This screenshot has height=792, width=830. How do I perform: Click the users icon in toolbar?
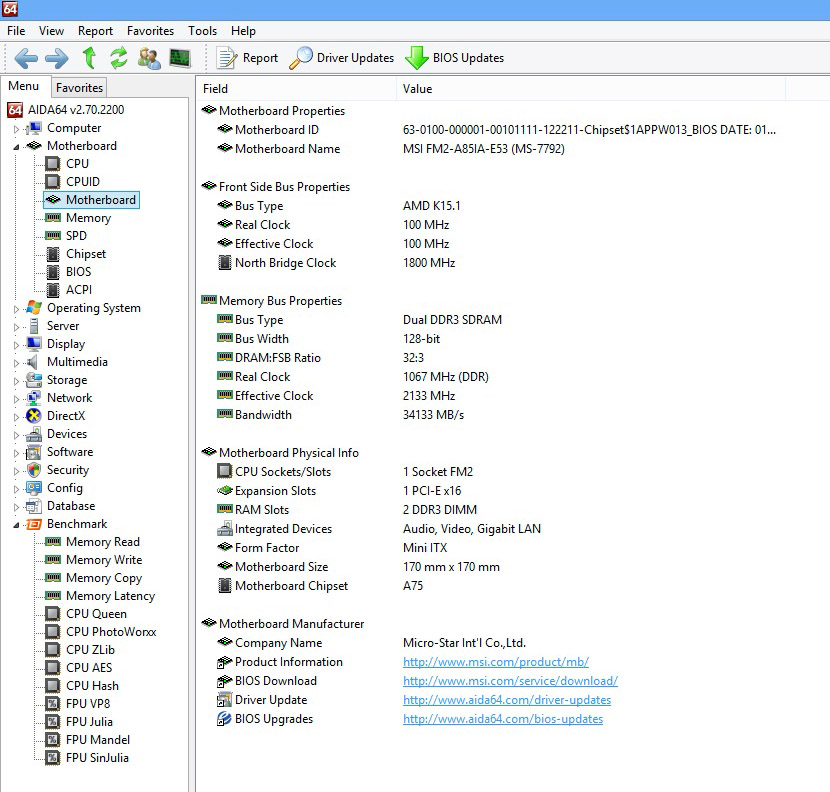(149, 58)
